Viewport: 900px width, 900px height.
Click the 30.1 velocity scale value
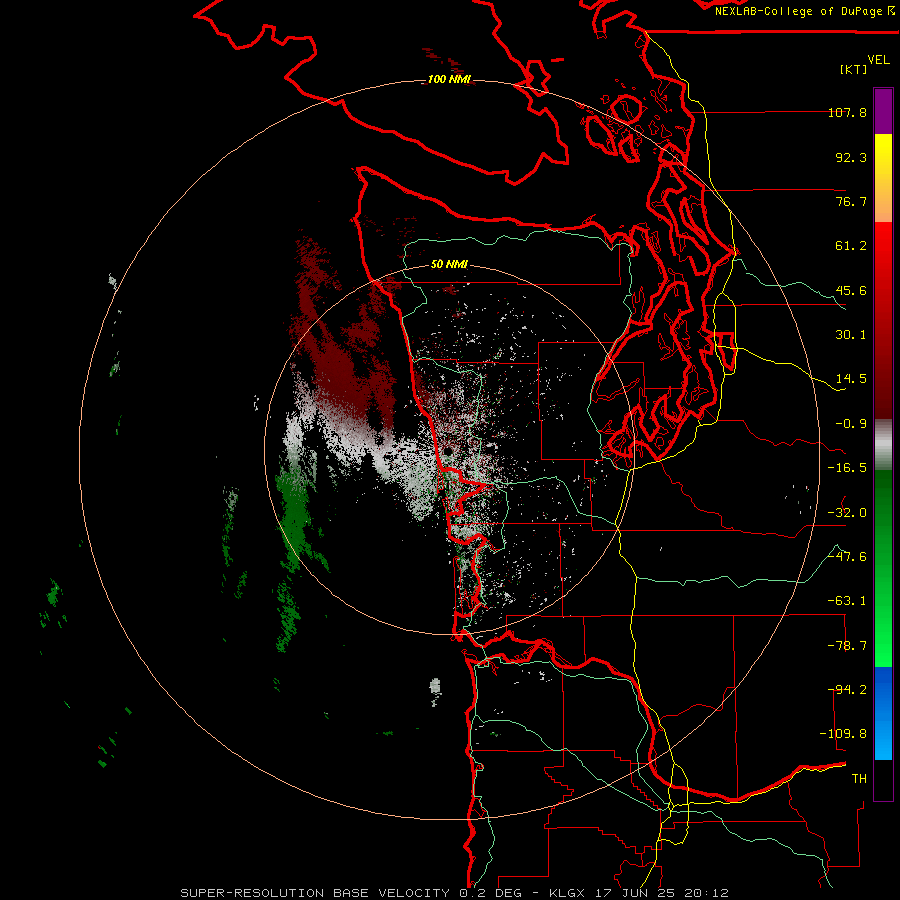pyautogui.click(x=851, y=335)
